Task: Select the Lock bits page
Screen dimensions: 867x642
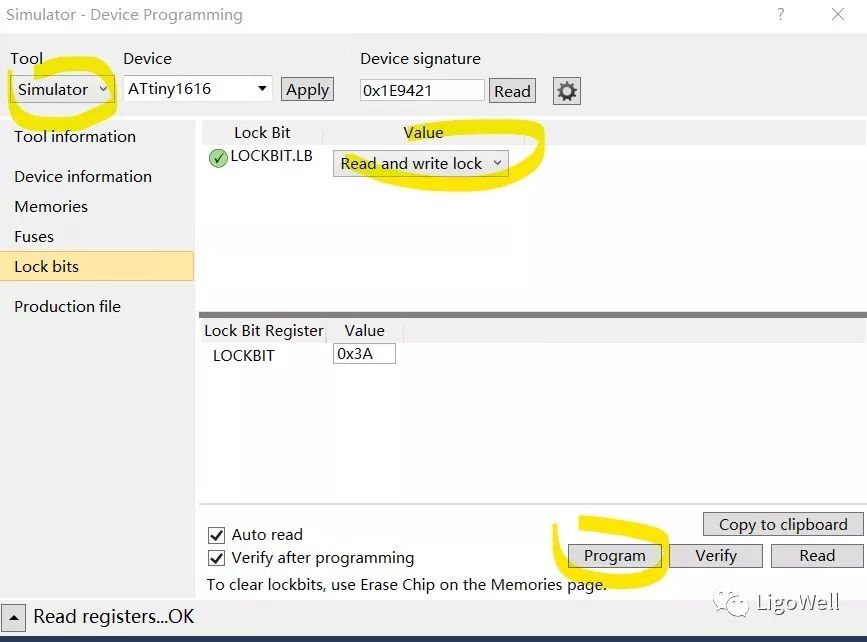Action: [97, 267]
